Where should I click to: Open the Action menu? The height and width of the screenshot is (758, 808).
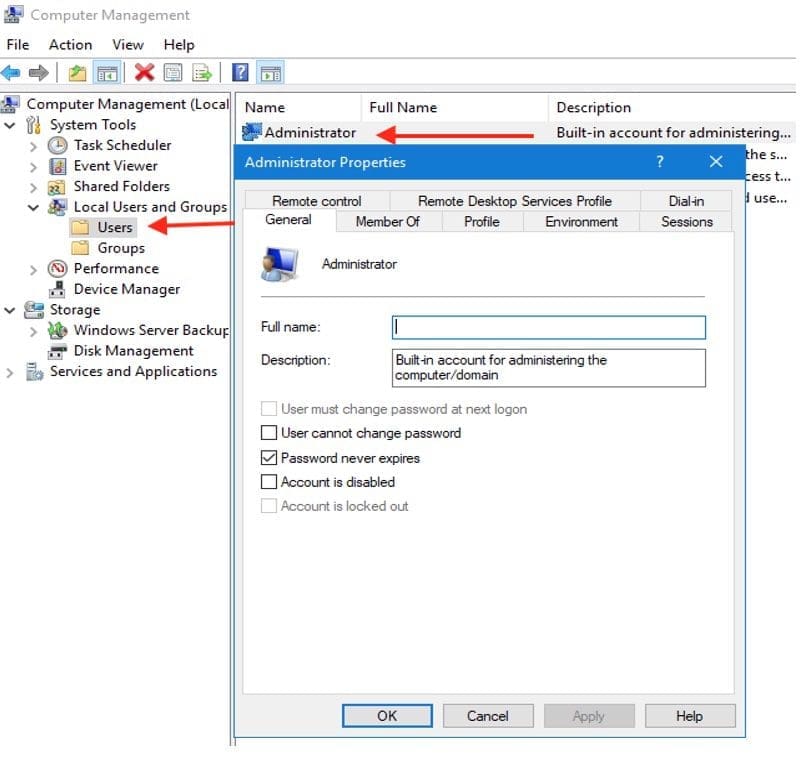pyautogui.click(x=70, y=44)
